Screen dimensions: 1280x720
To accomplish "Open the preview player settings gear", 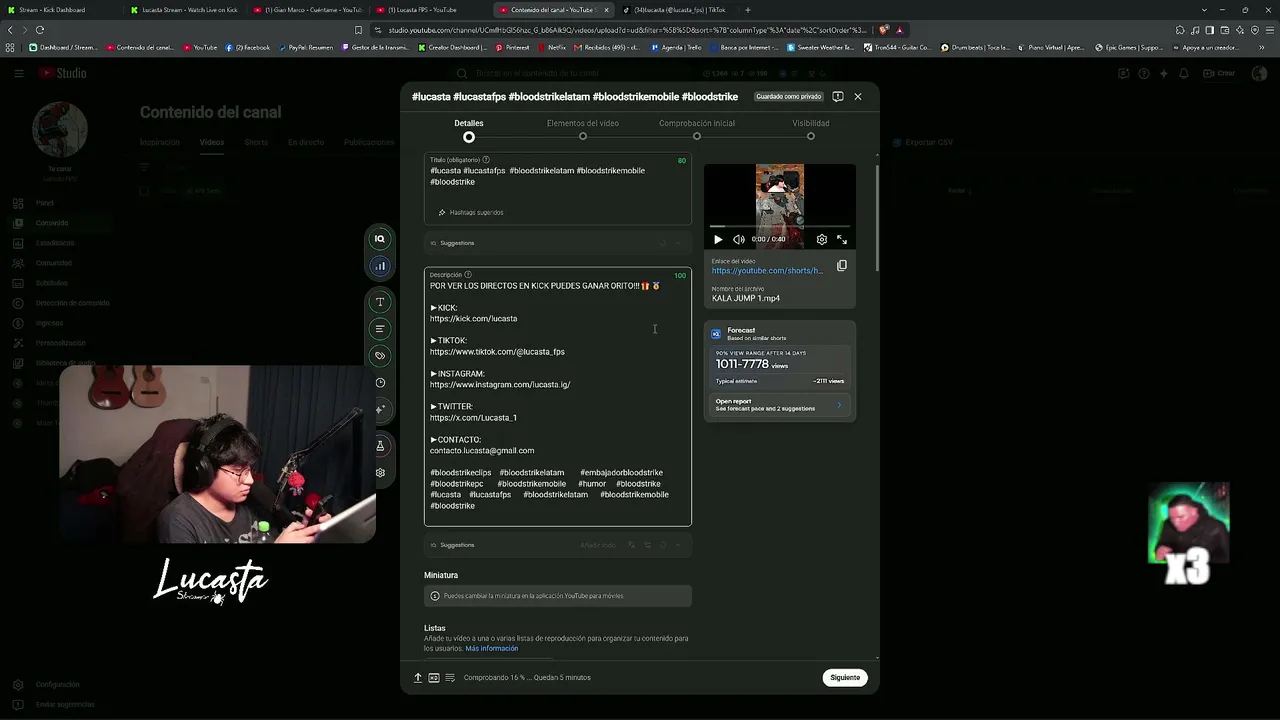I will [x=822, y=240].
